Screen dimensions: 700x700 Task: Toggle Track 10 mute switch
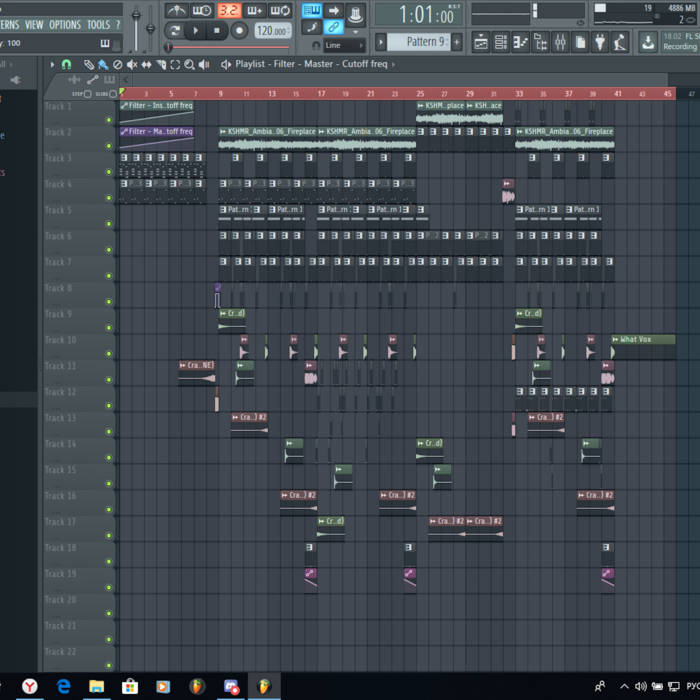109,353
